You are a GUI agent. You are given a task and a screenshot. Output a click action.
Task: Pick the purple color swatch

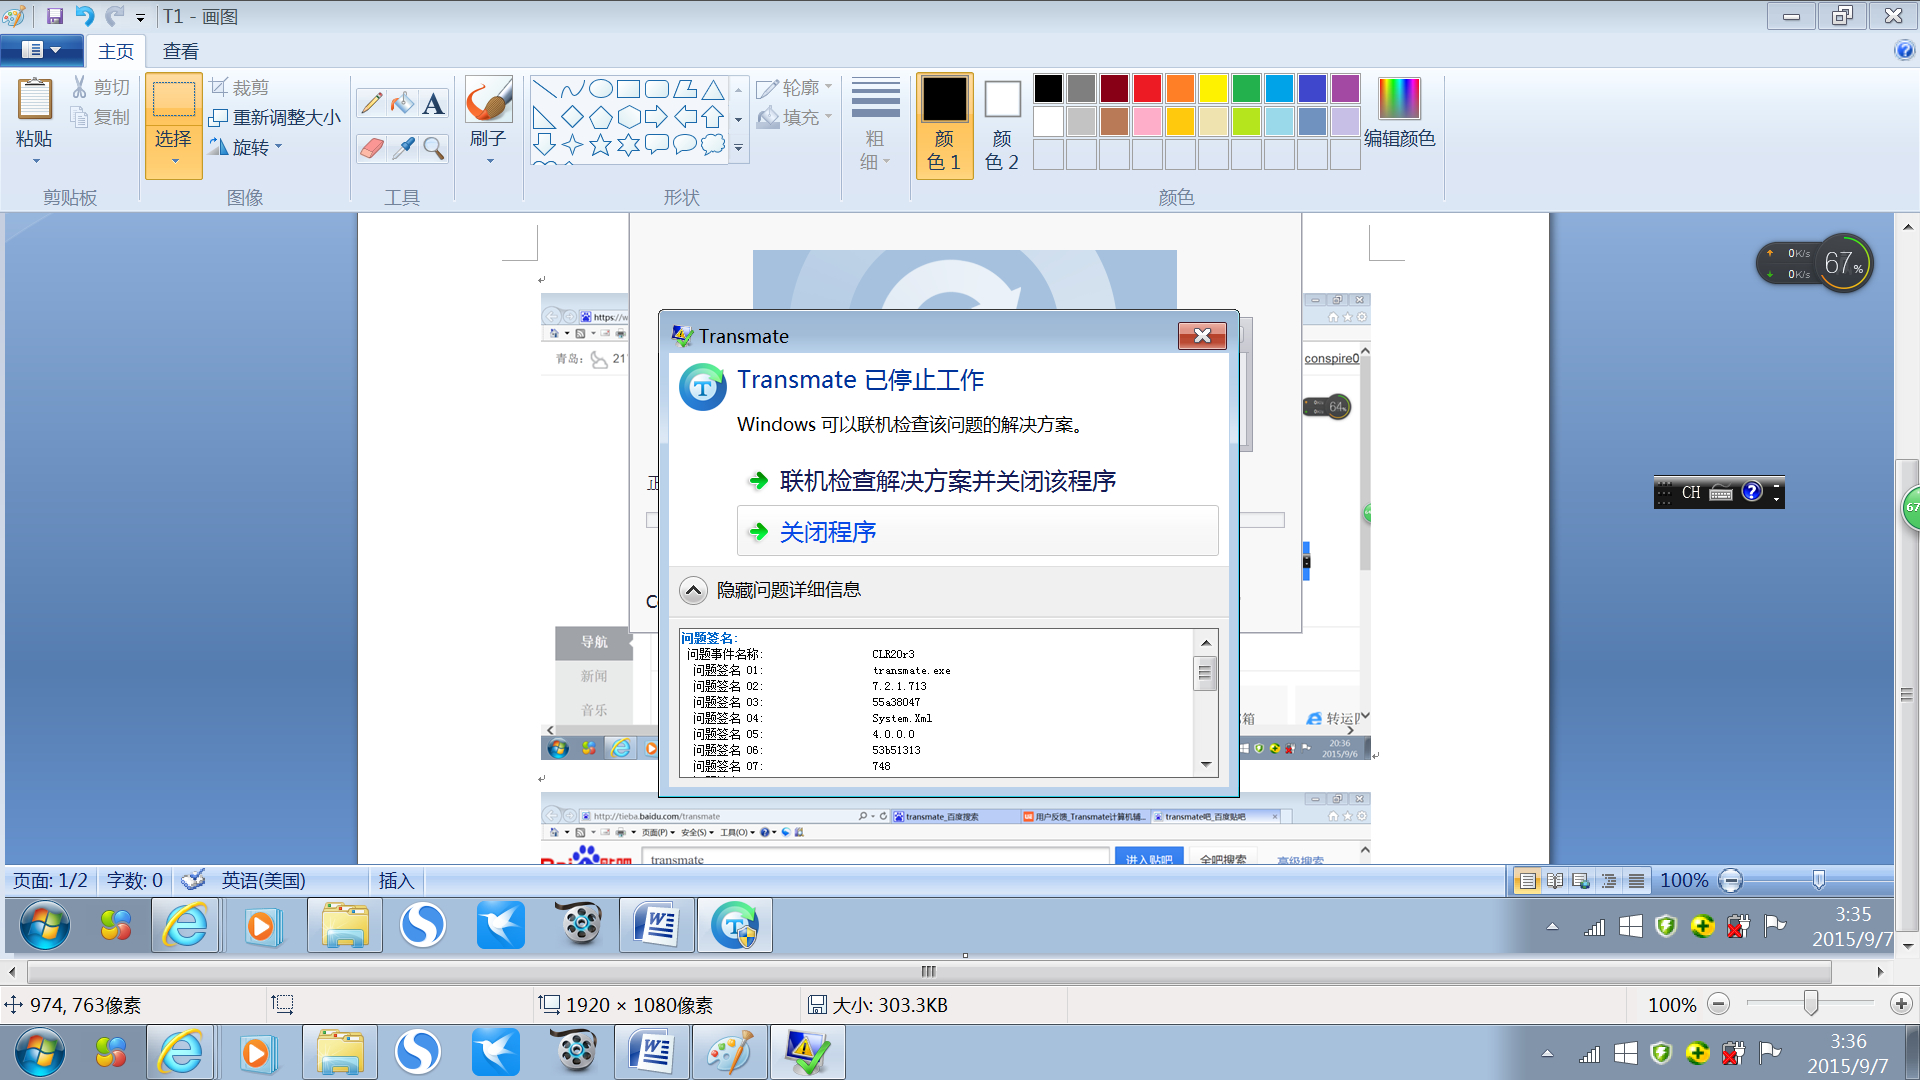coord(1345,89)
